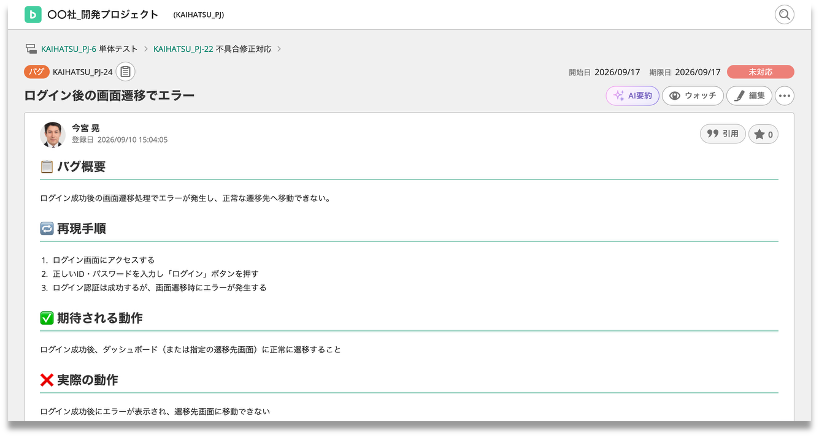Select the title ログイン後の画面遷移でエラー
This screenshot has width=820, height=438.
(x=109, y=96)
